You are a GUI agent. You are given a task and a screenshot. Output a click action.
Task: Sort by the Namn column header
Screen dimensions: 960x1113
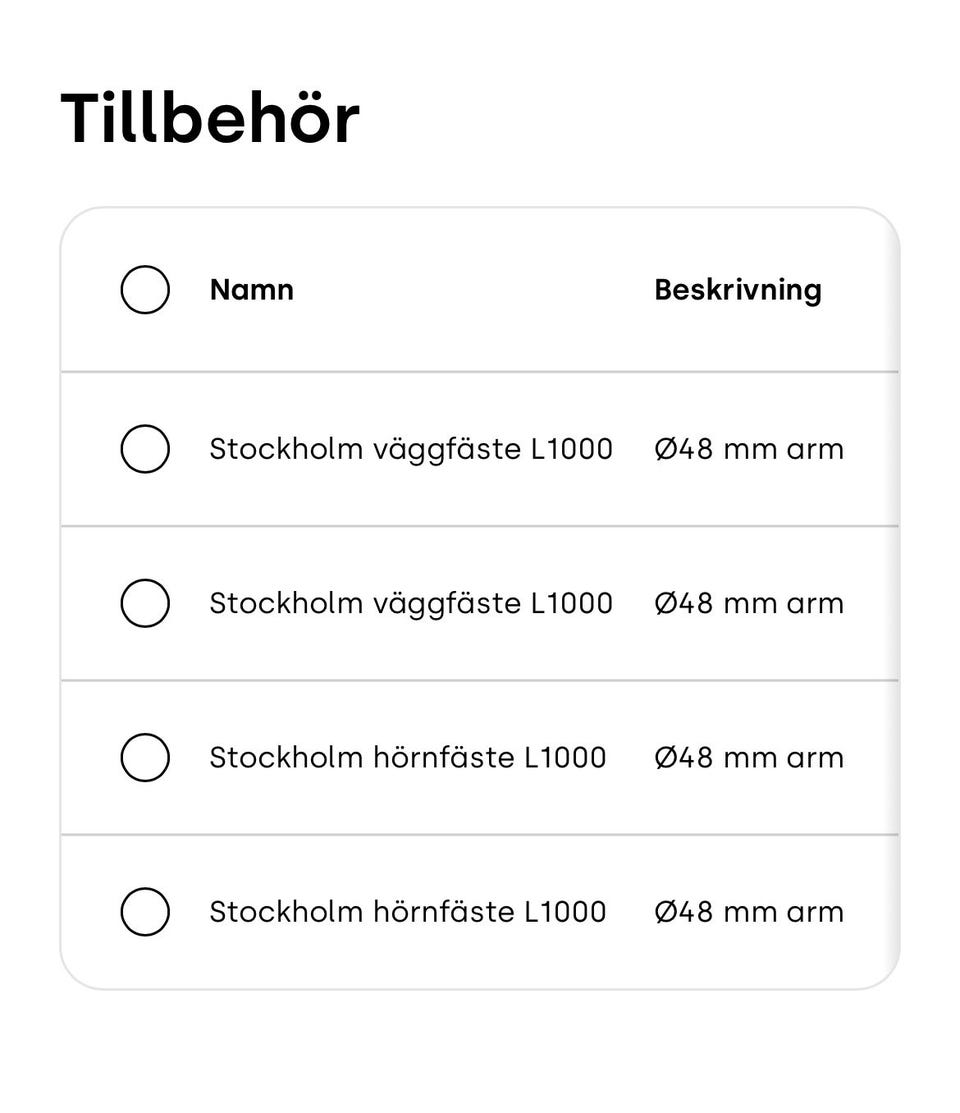click(x=252, y=290)
